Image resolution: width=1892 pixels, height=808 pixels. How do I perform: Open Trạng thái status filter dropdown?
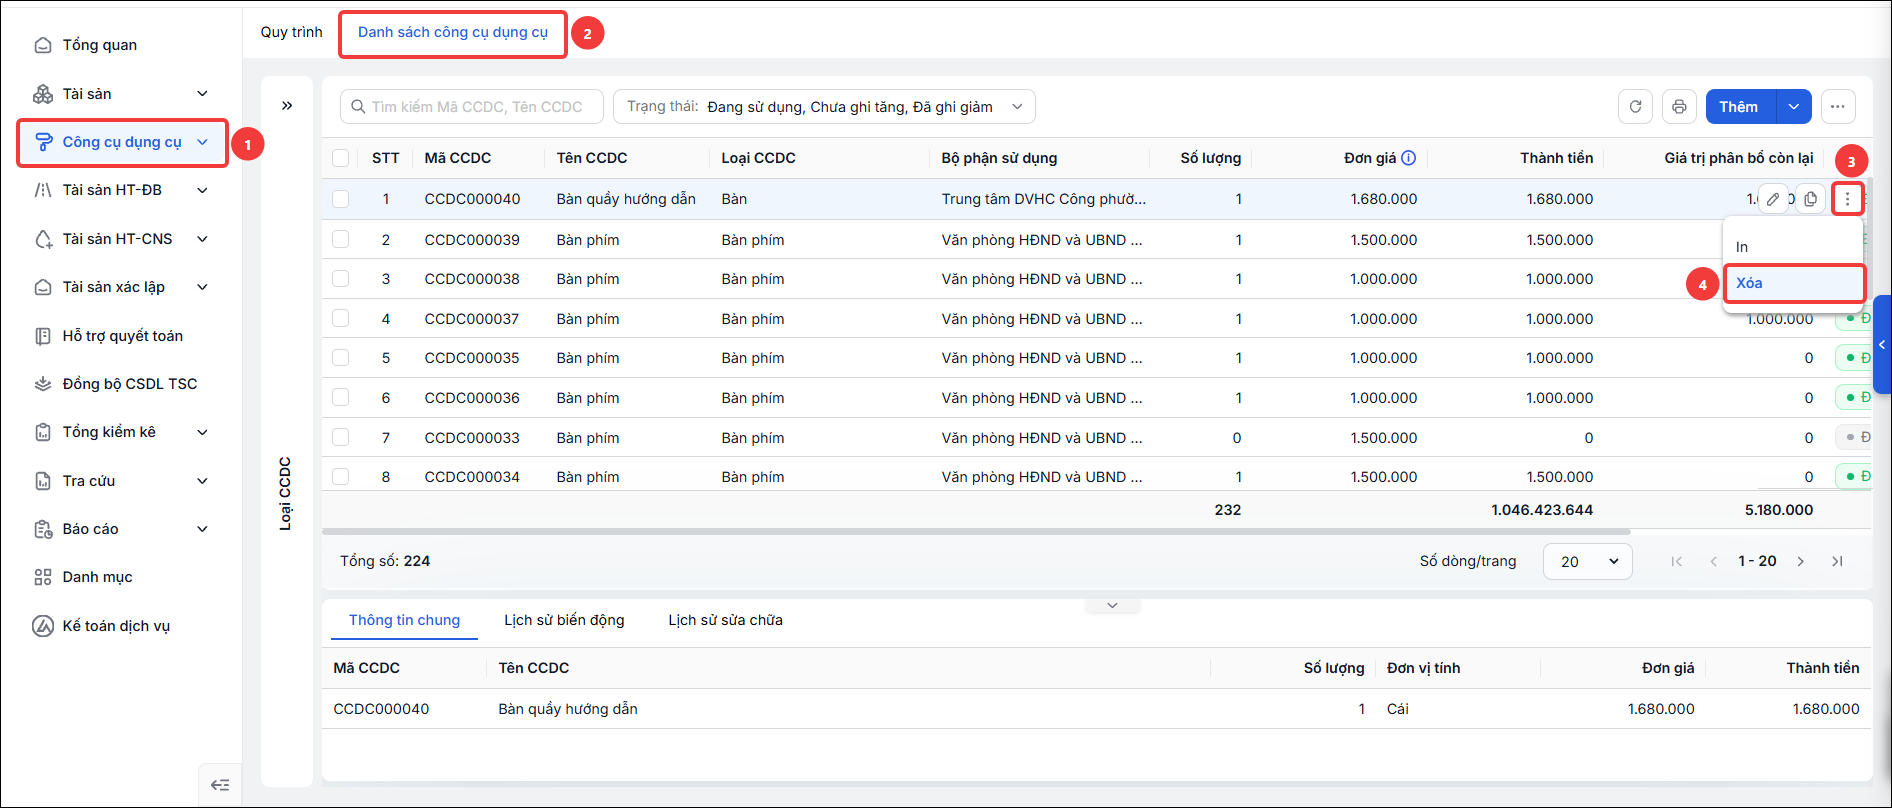pos(824,107)
